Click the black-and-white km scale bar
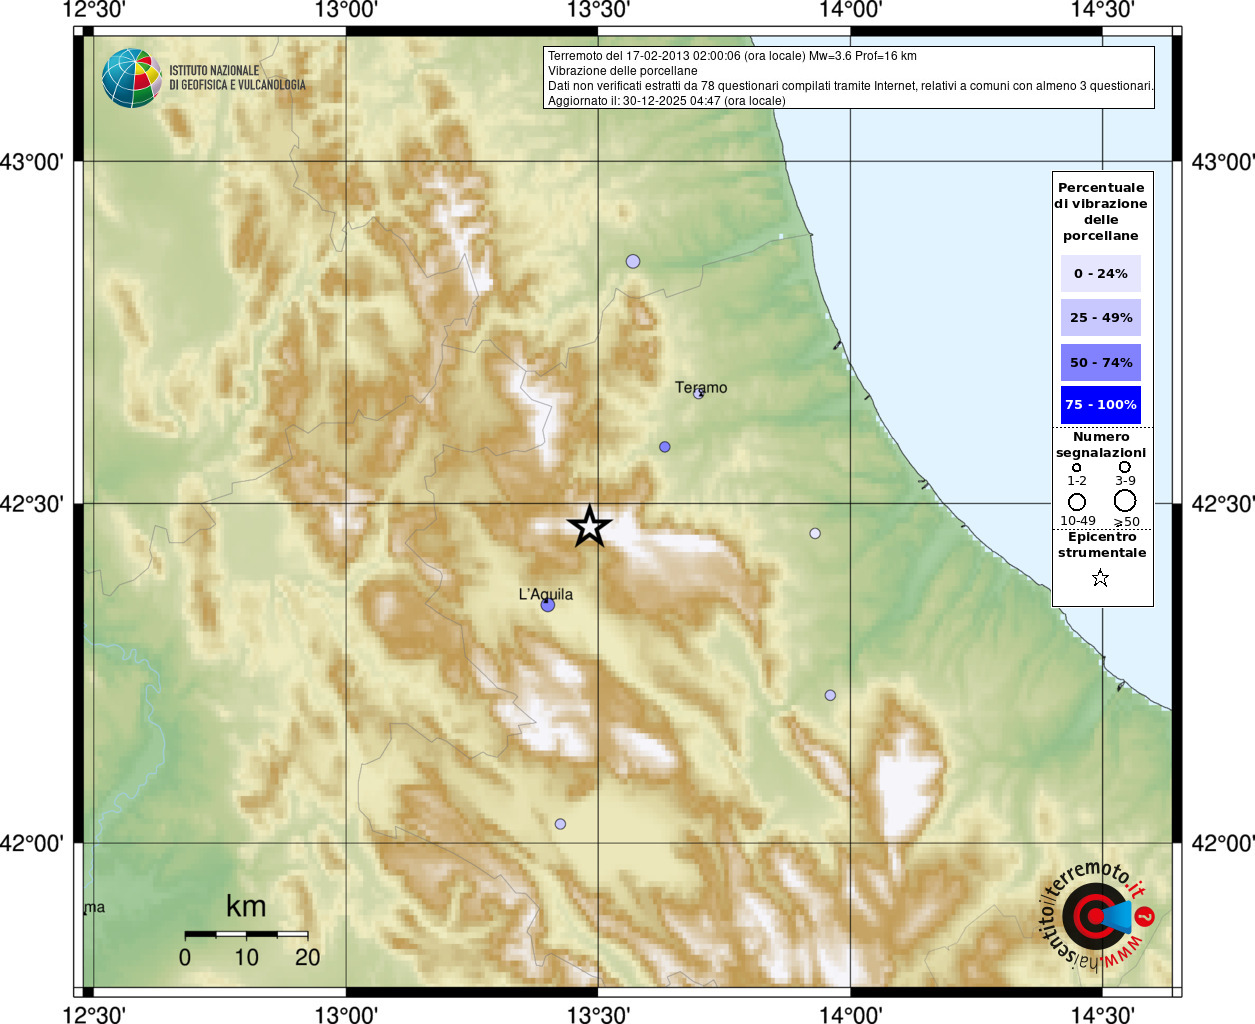 (x=246, y=934)
